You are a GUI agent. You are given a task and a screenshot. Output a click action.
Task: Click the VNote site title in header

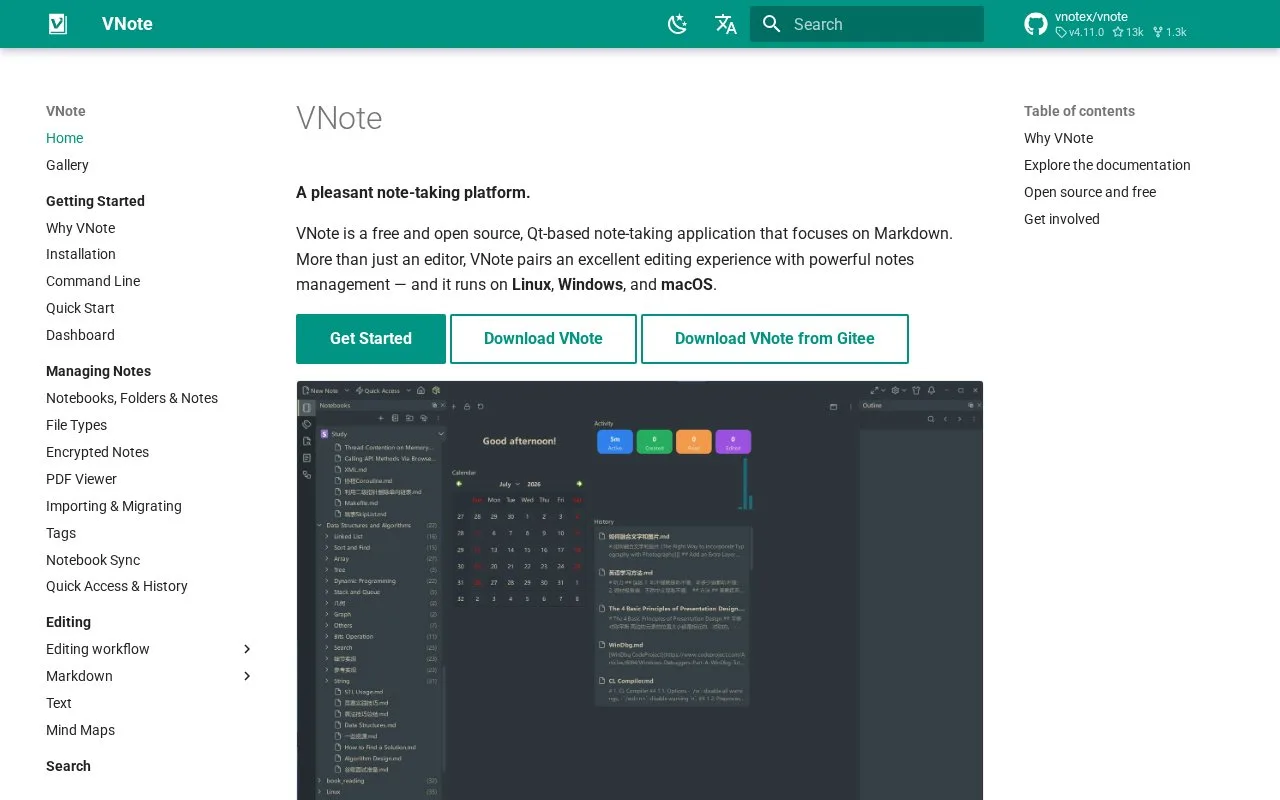tap(127, 24)
